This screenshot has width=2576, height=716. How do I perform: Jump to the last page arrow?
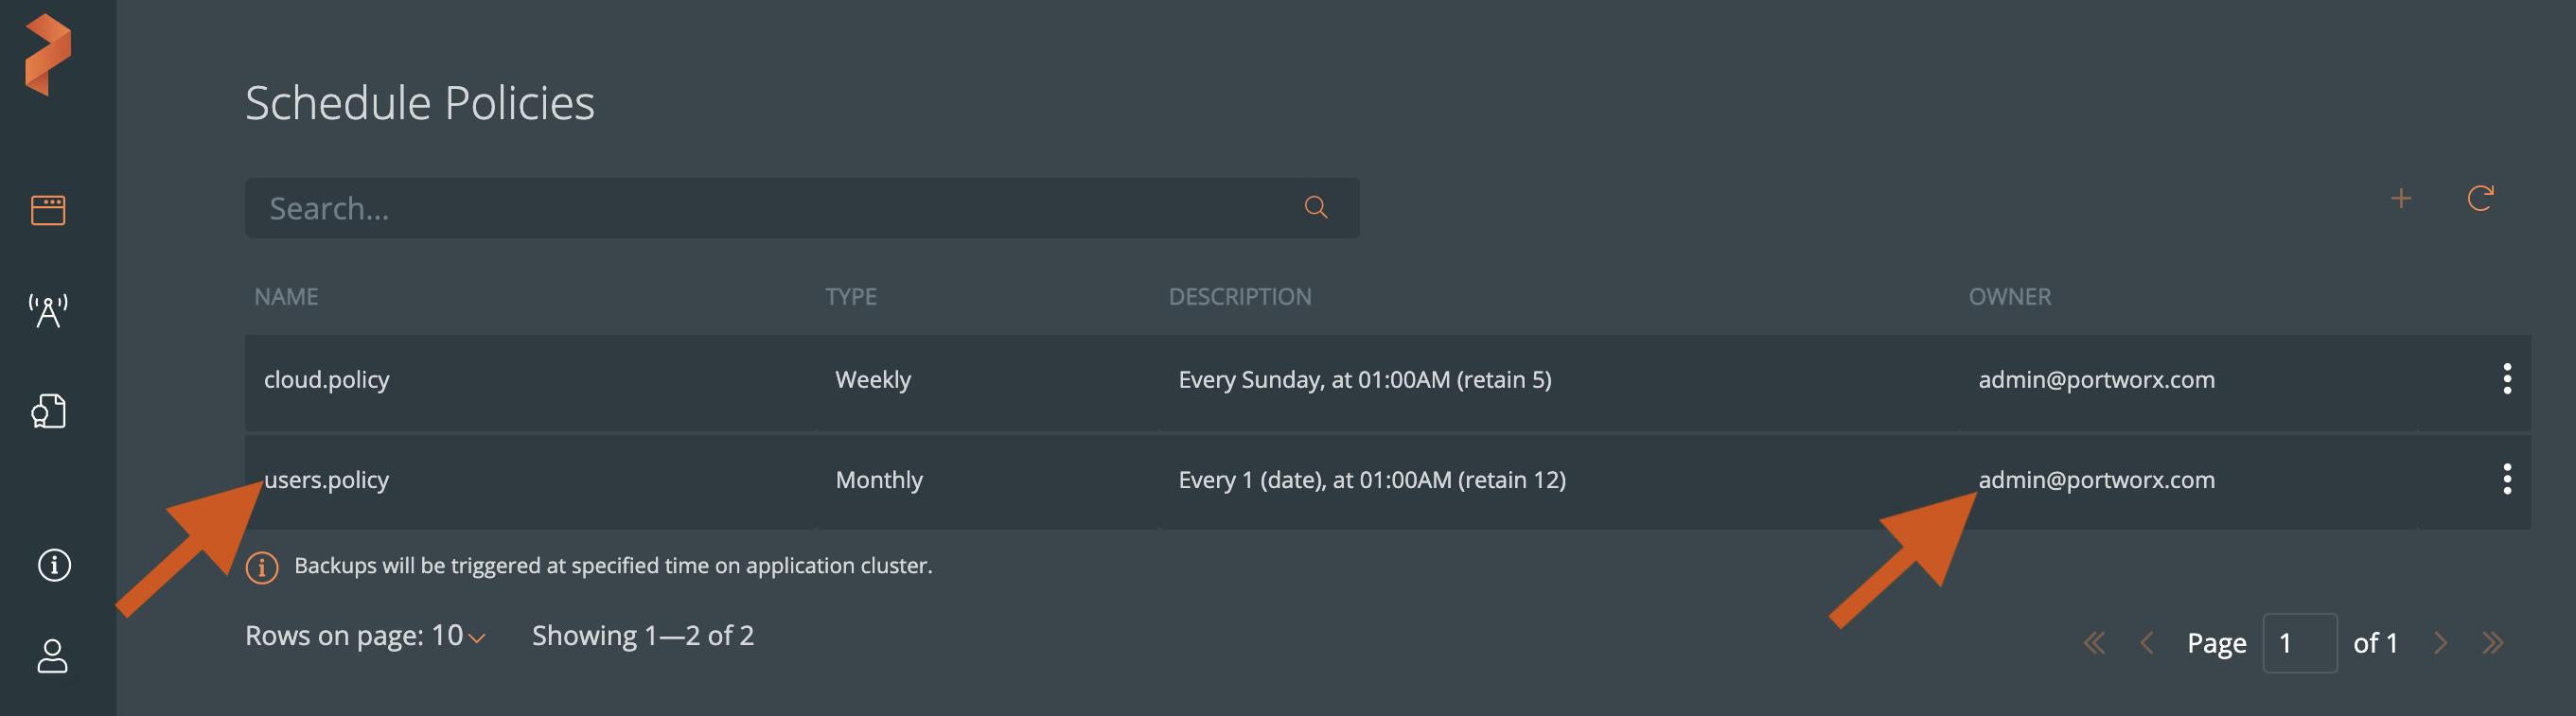click(x=2493, y=643)
